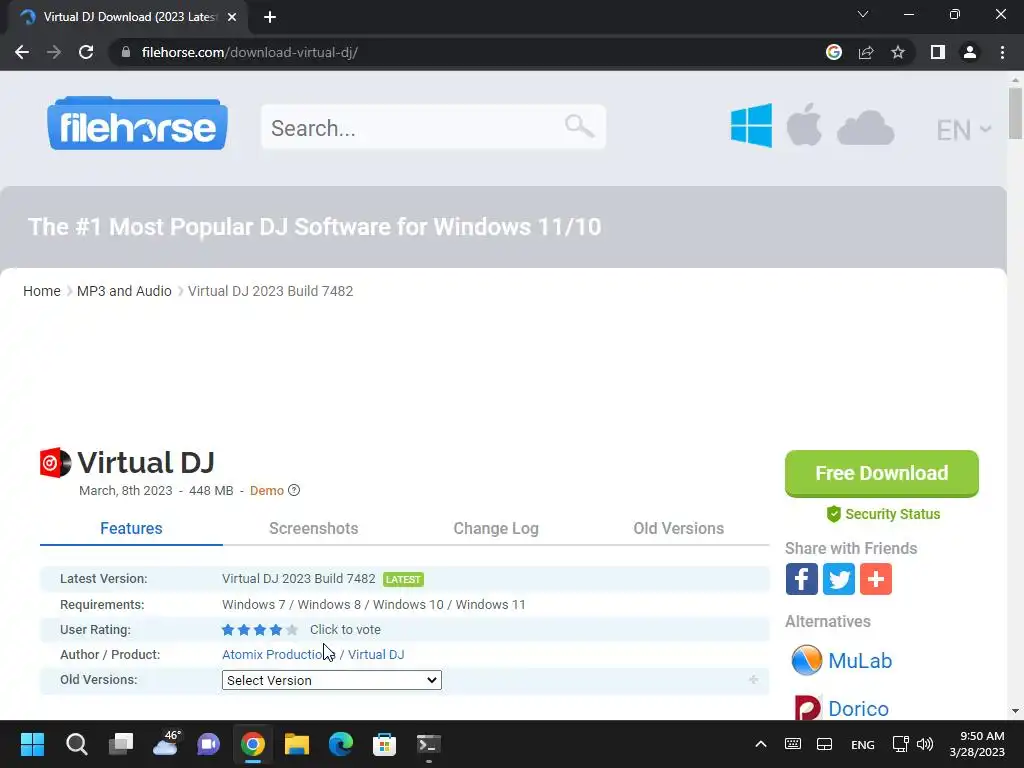Open taskbar Search

(x=76, y=744)
